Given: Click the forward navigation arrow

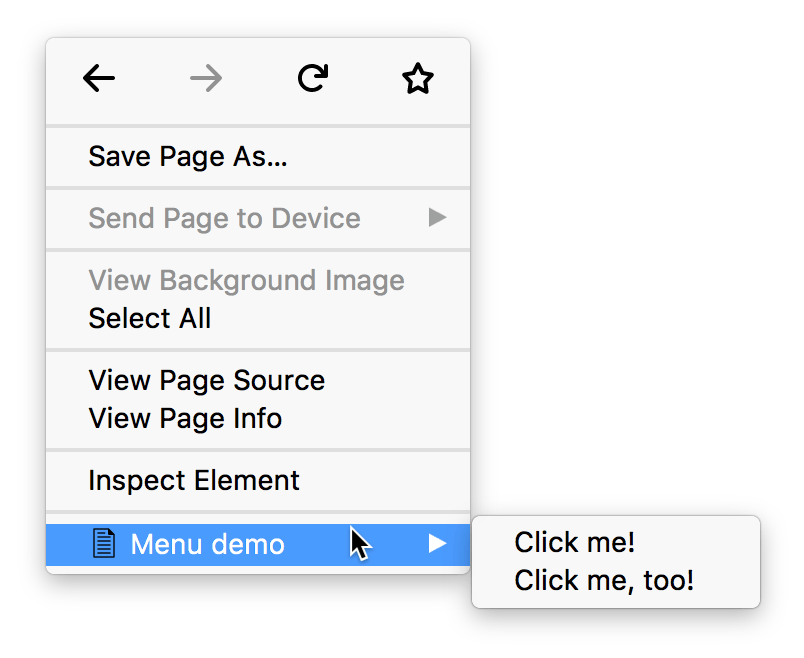Looking at the screenshot, I should [206, 79].
